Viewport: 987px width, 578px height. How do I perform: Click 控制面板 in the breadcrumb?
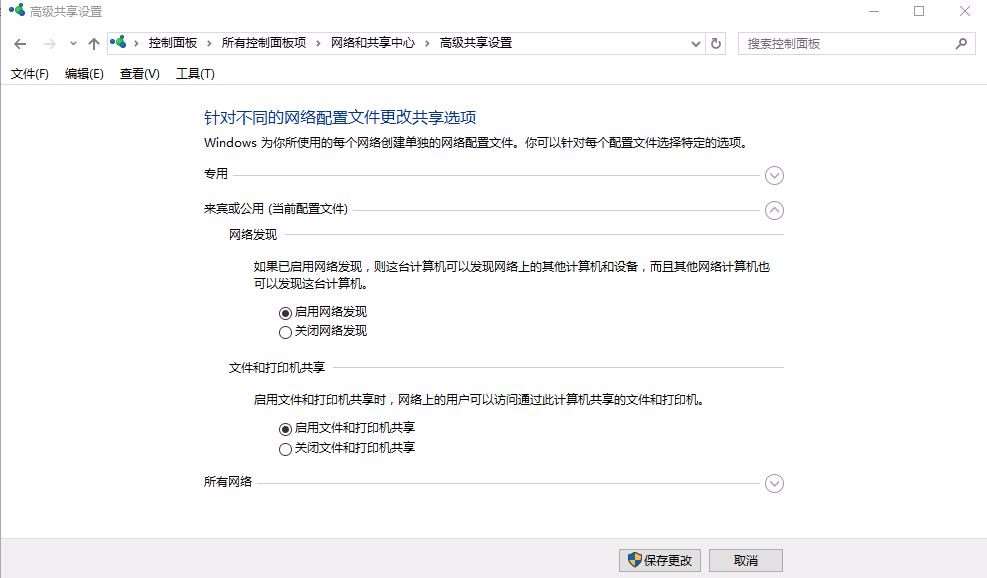pos(172,43)
